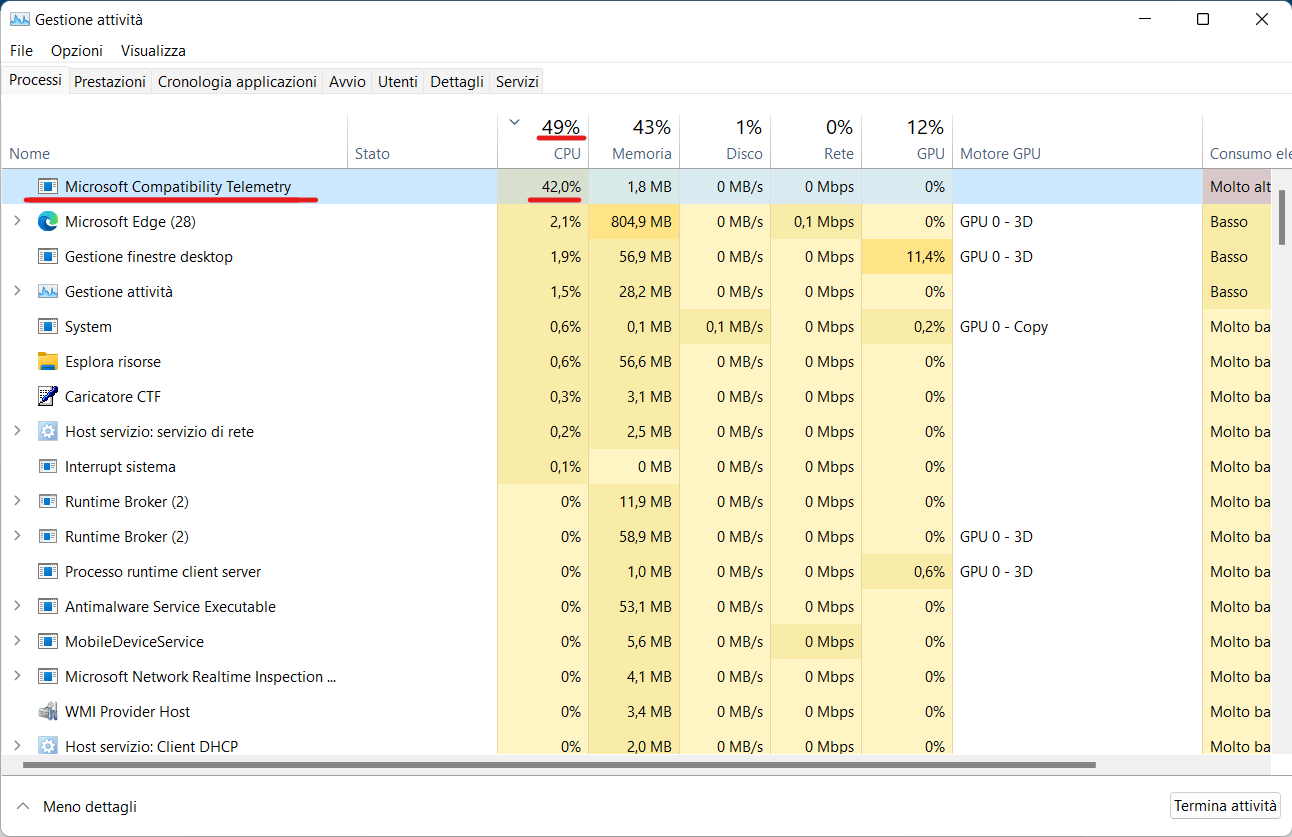Click the GPU 0 - Copy engine cell
1292x837 pixels.
(1077, 326)
